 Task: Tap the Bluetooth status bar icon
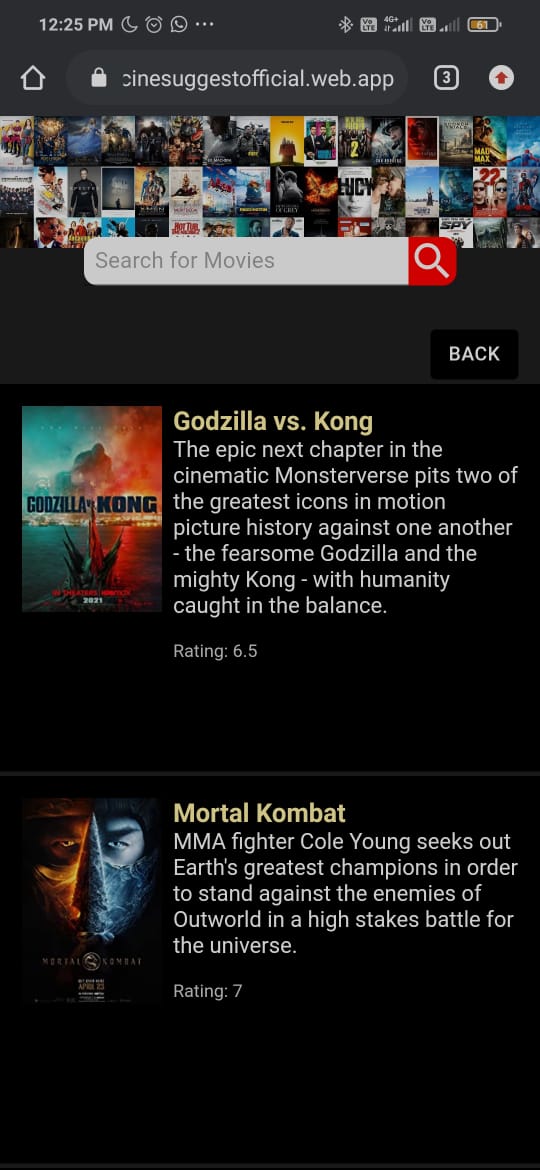(x=345, y=25)
